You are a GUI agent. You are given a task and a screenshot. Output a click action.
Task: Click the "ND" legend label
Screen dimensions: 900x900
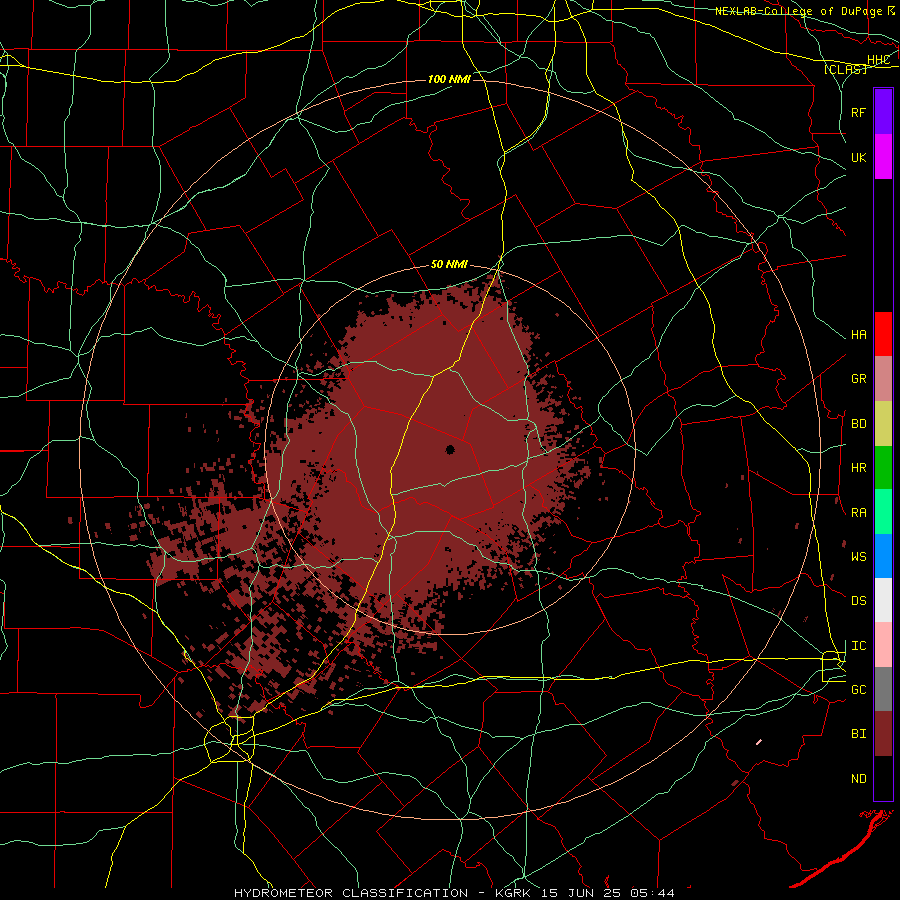coord(858,779)
